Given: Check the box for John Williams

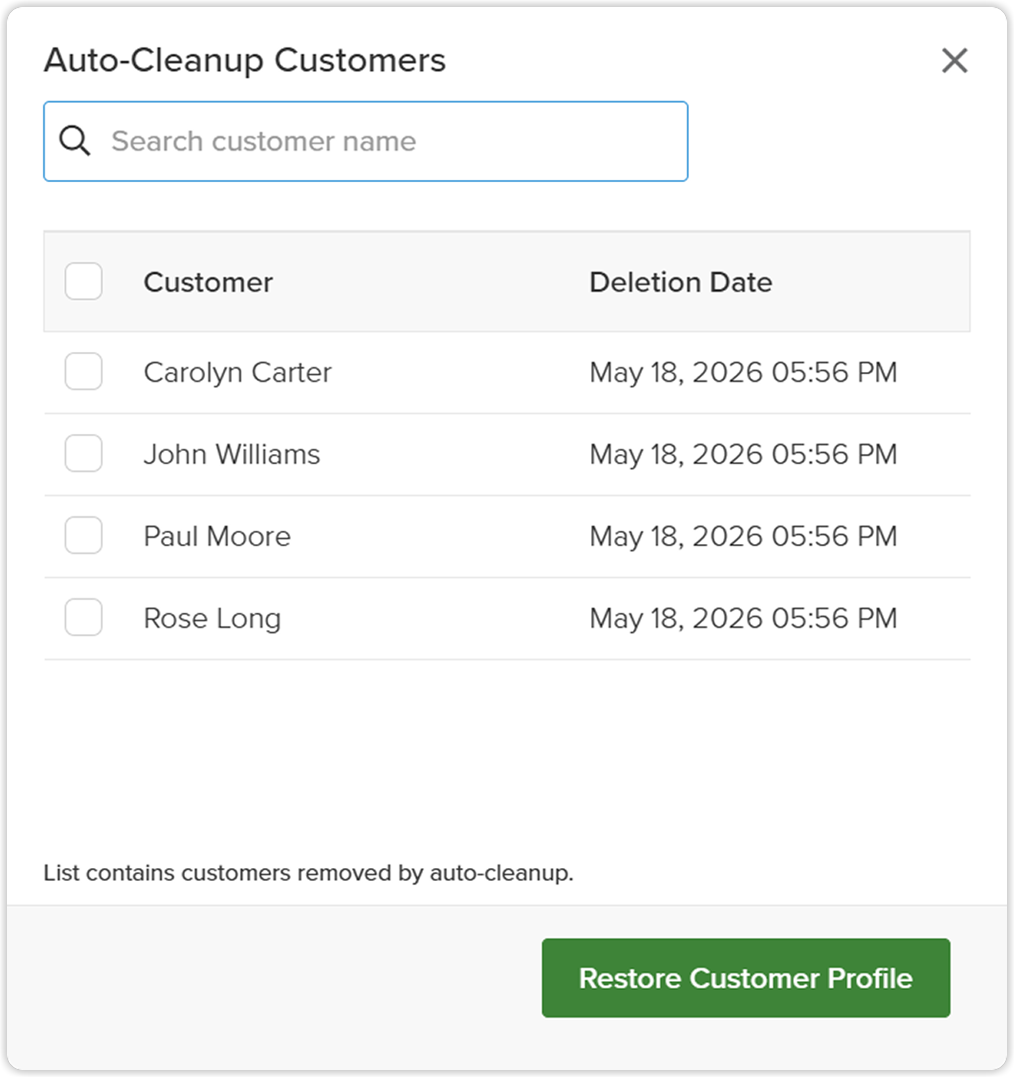Looking at the screenshot, I should [x=83, y=453].
